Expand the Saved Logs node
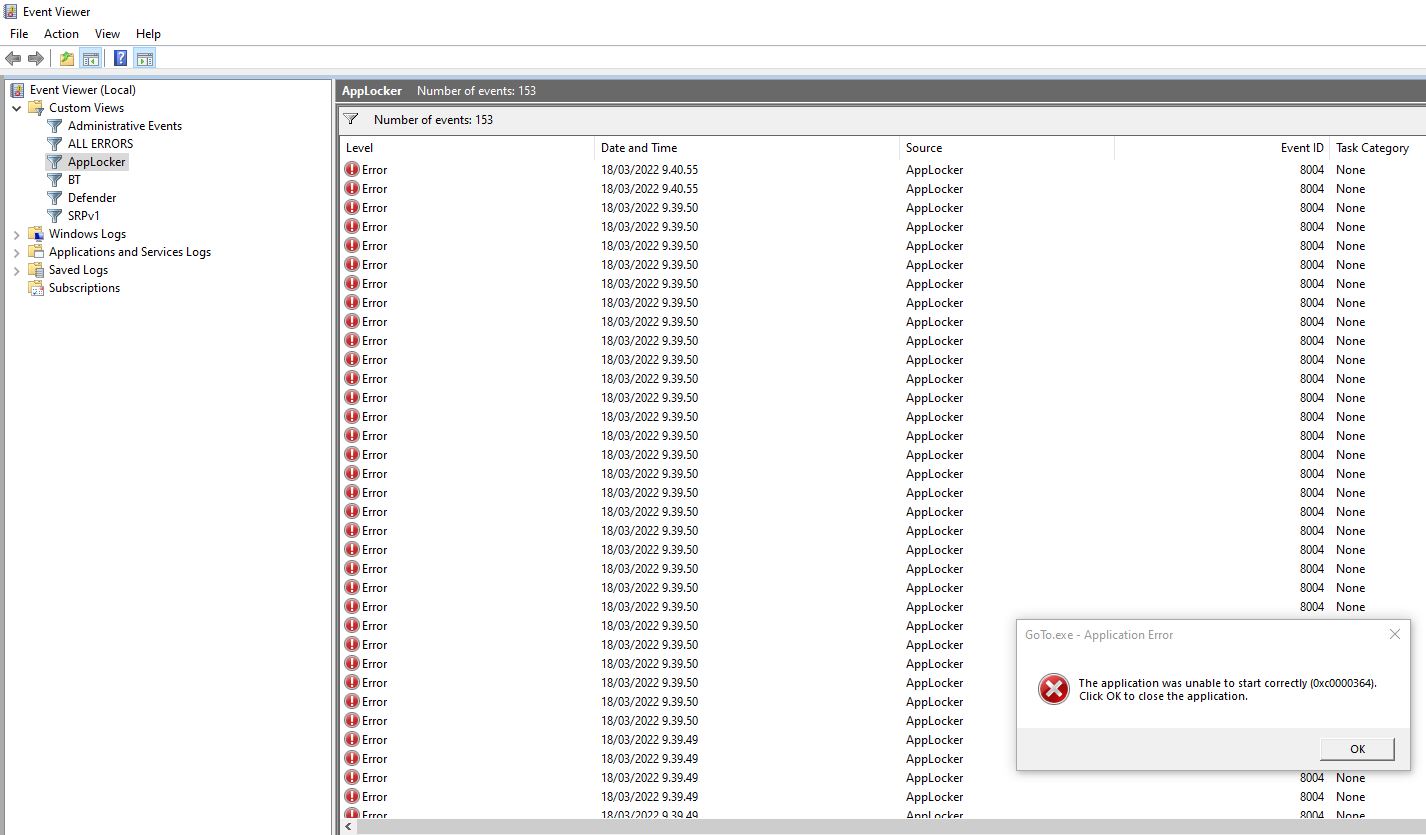This screenshot has height=835, width=1426. (x=17, y=270)
